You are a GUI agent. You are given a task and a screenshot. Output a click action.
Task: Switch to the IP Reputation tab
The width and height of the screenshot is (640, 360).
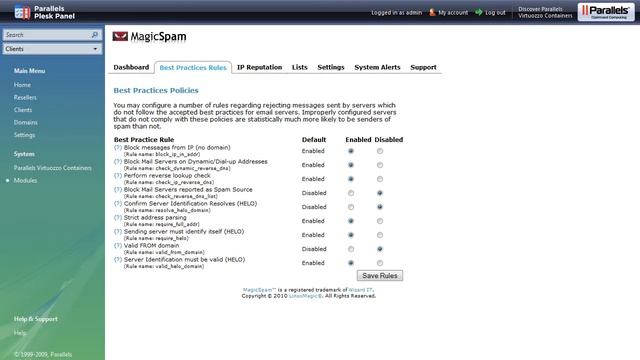260,67
